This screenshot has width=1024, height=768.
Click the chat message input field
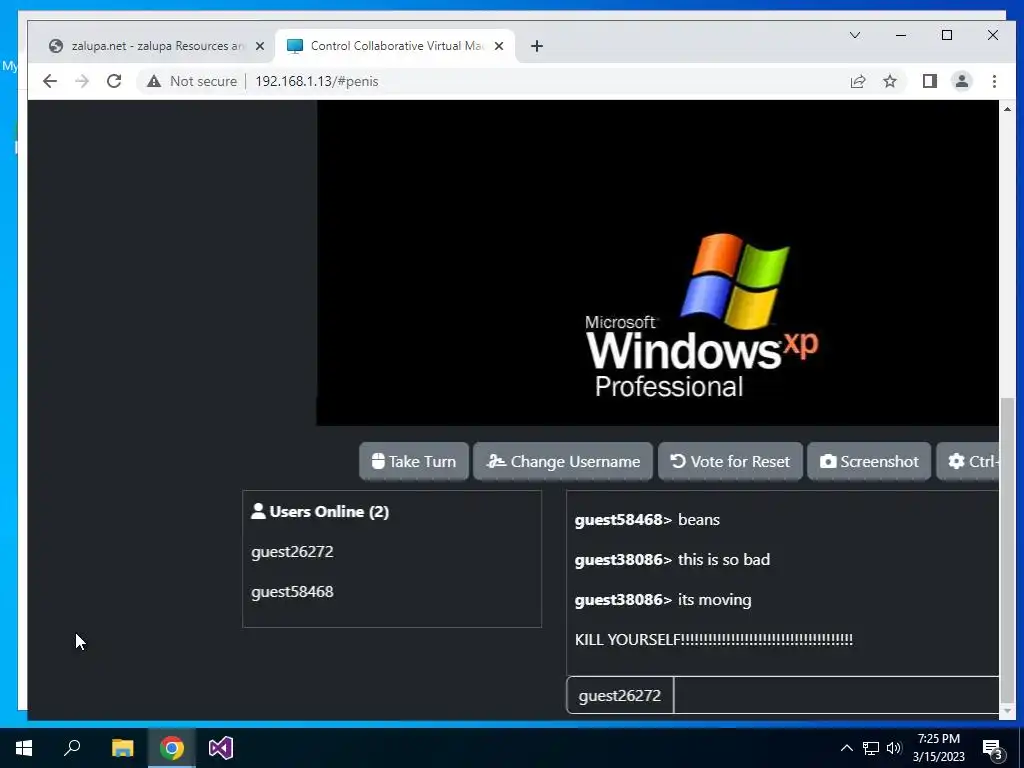click(x=836, y=696)
